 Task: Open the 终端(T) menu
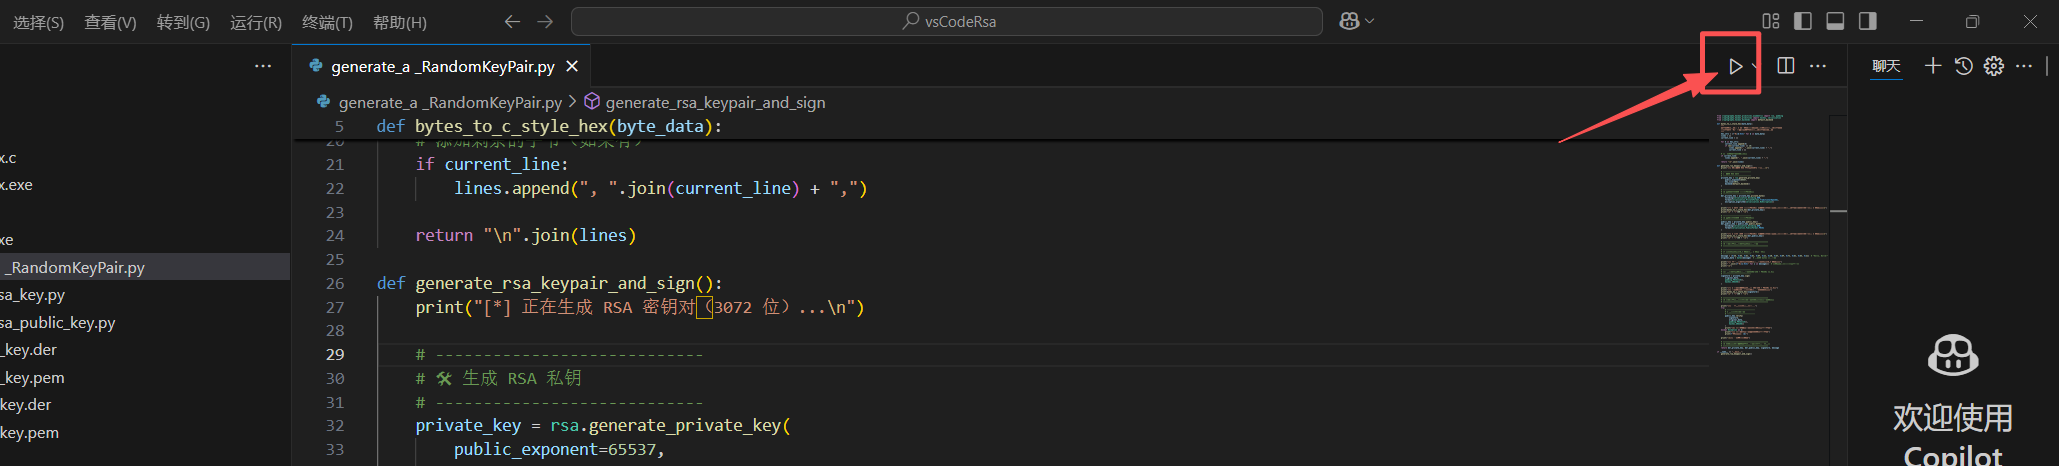click(327, 22)
